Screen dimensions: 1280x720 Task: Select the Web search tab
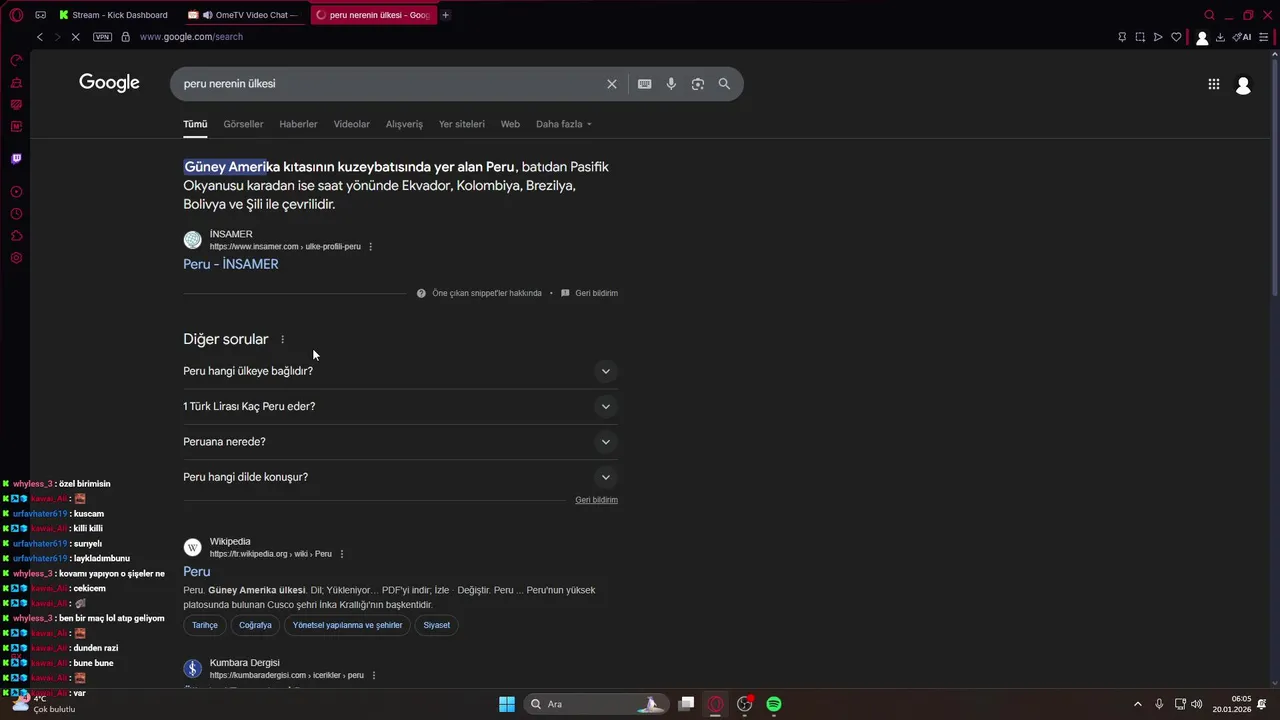pyautogui.click(x=510, y=124)
